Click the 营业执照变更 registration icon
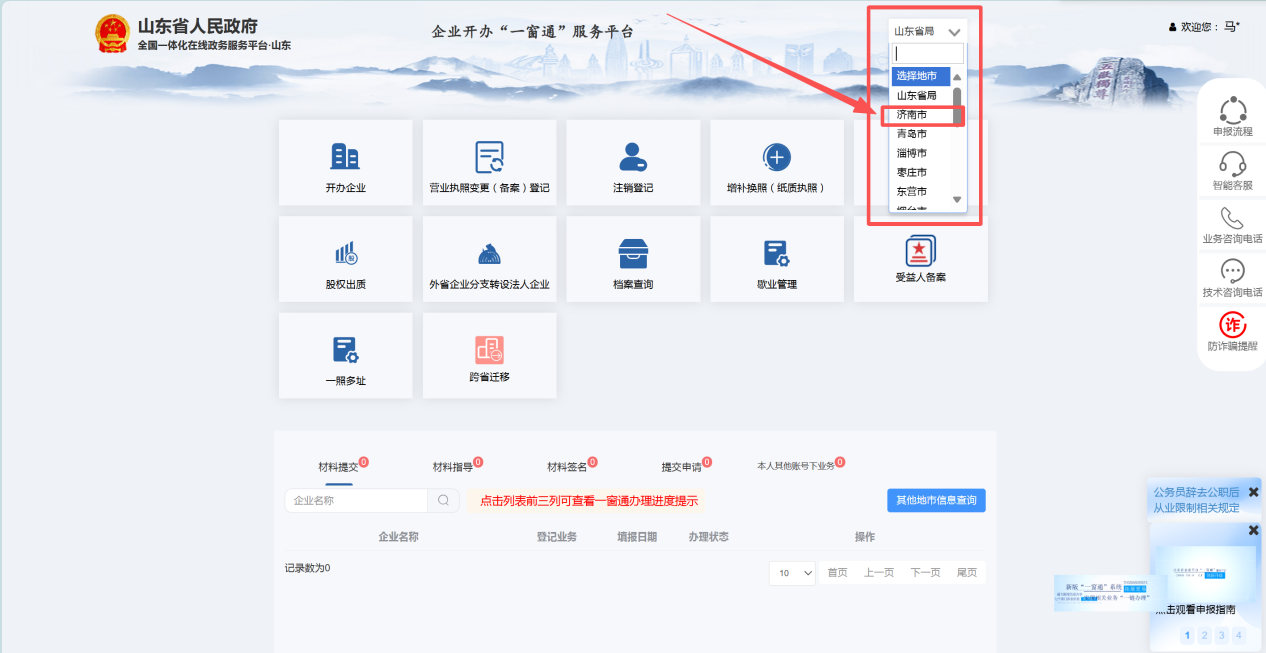The width and height of the screenshot is (1266, 653). (489, 157)
